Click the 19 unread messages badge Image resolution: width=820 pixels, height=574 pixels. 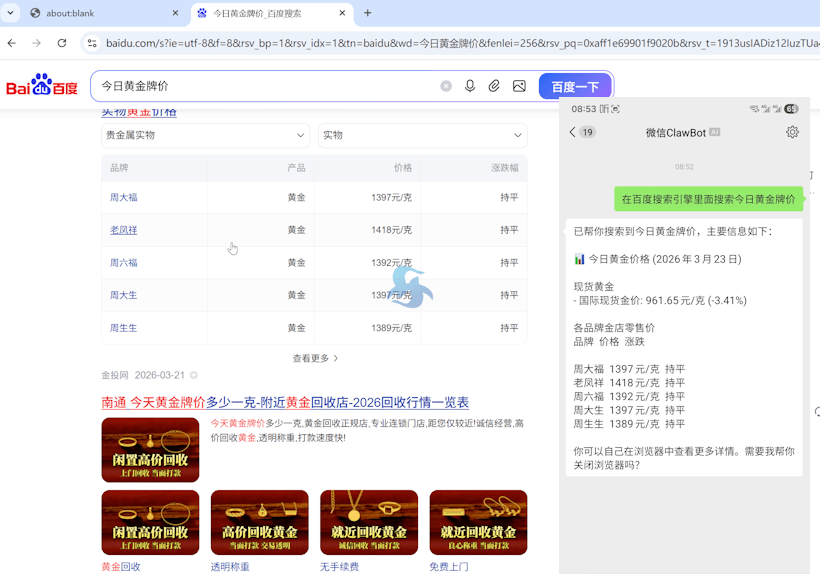pyautogui.click(x=587, y=132)
